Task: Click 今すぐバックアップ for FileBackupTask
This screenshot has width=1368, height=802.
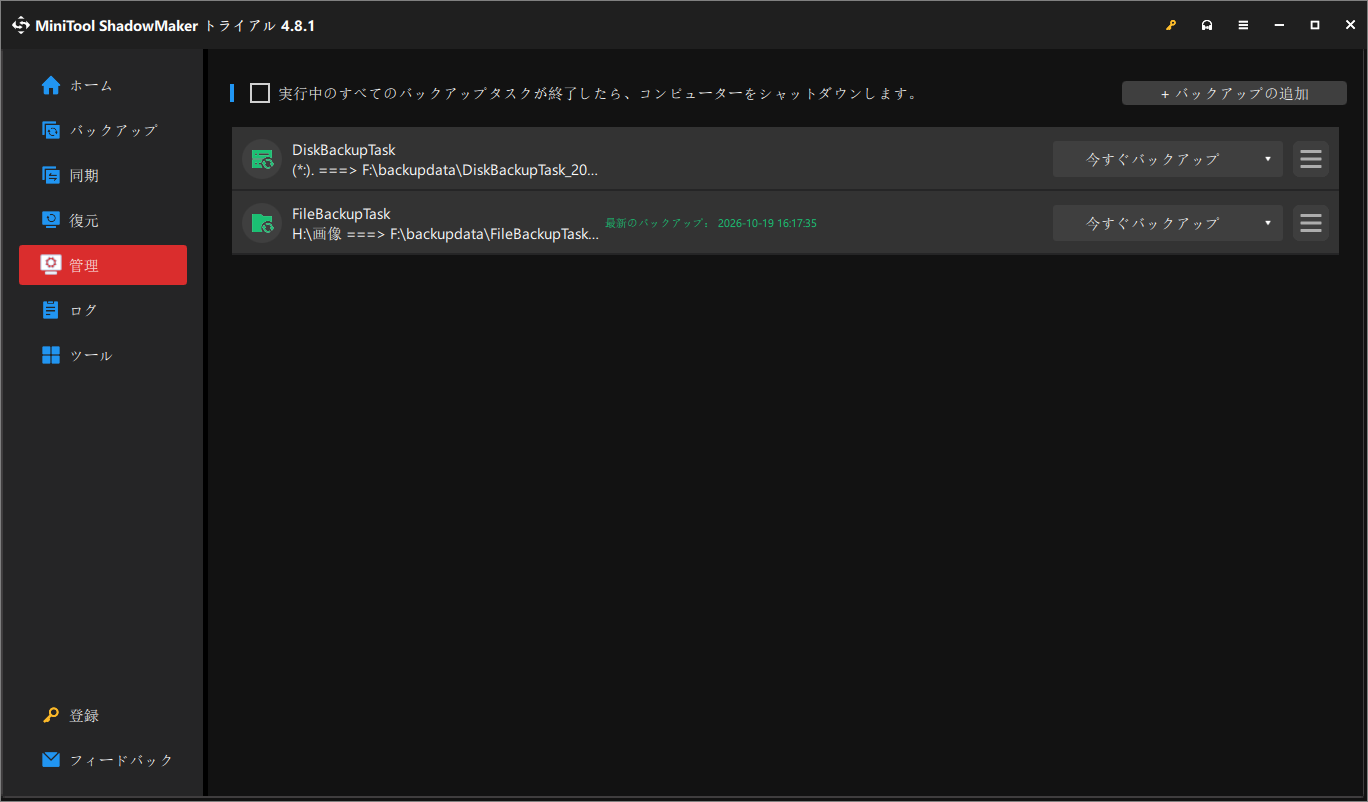Action: point(1152,223)
